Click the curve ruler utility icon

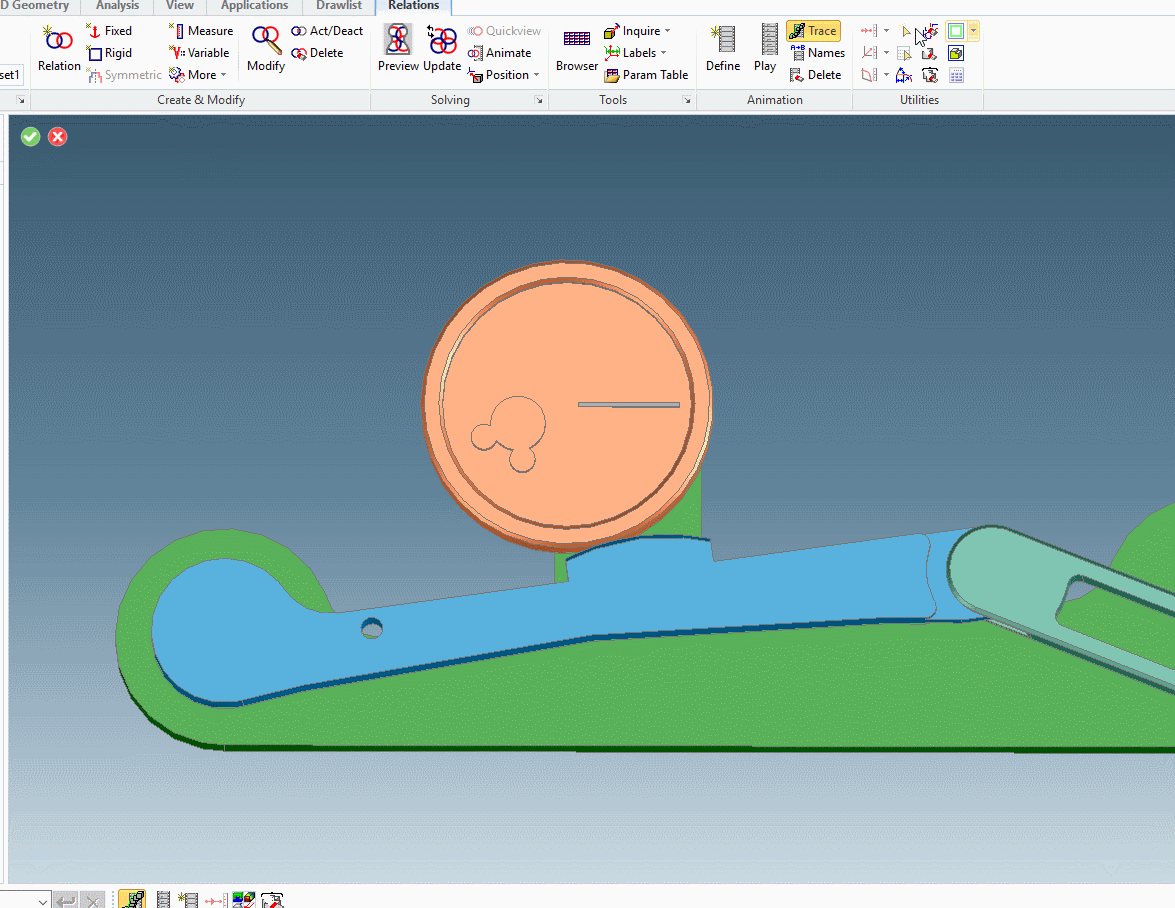(869, 75)
